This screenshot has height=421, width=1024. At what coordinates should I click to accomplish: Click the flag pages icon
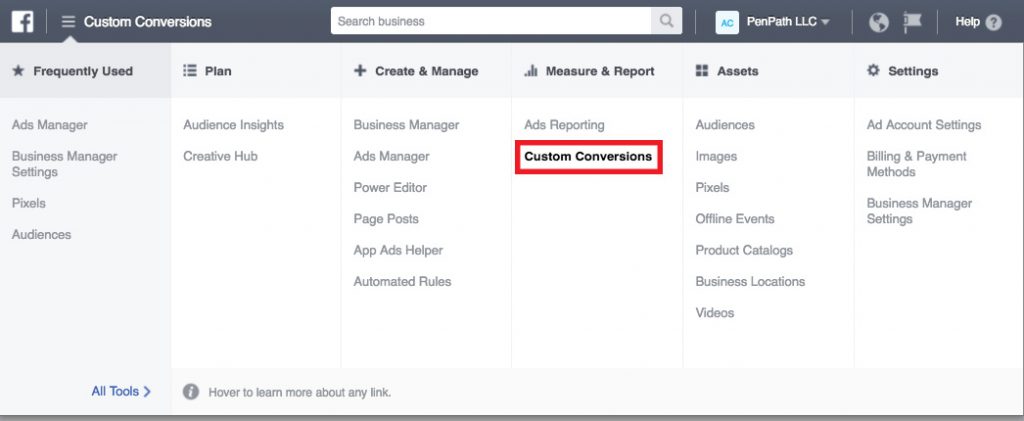(912, 22)
